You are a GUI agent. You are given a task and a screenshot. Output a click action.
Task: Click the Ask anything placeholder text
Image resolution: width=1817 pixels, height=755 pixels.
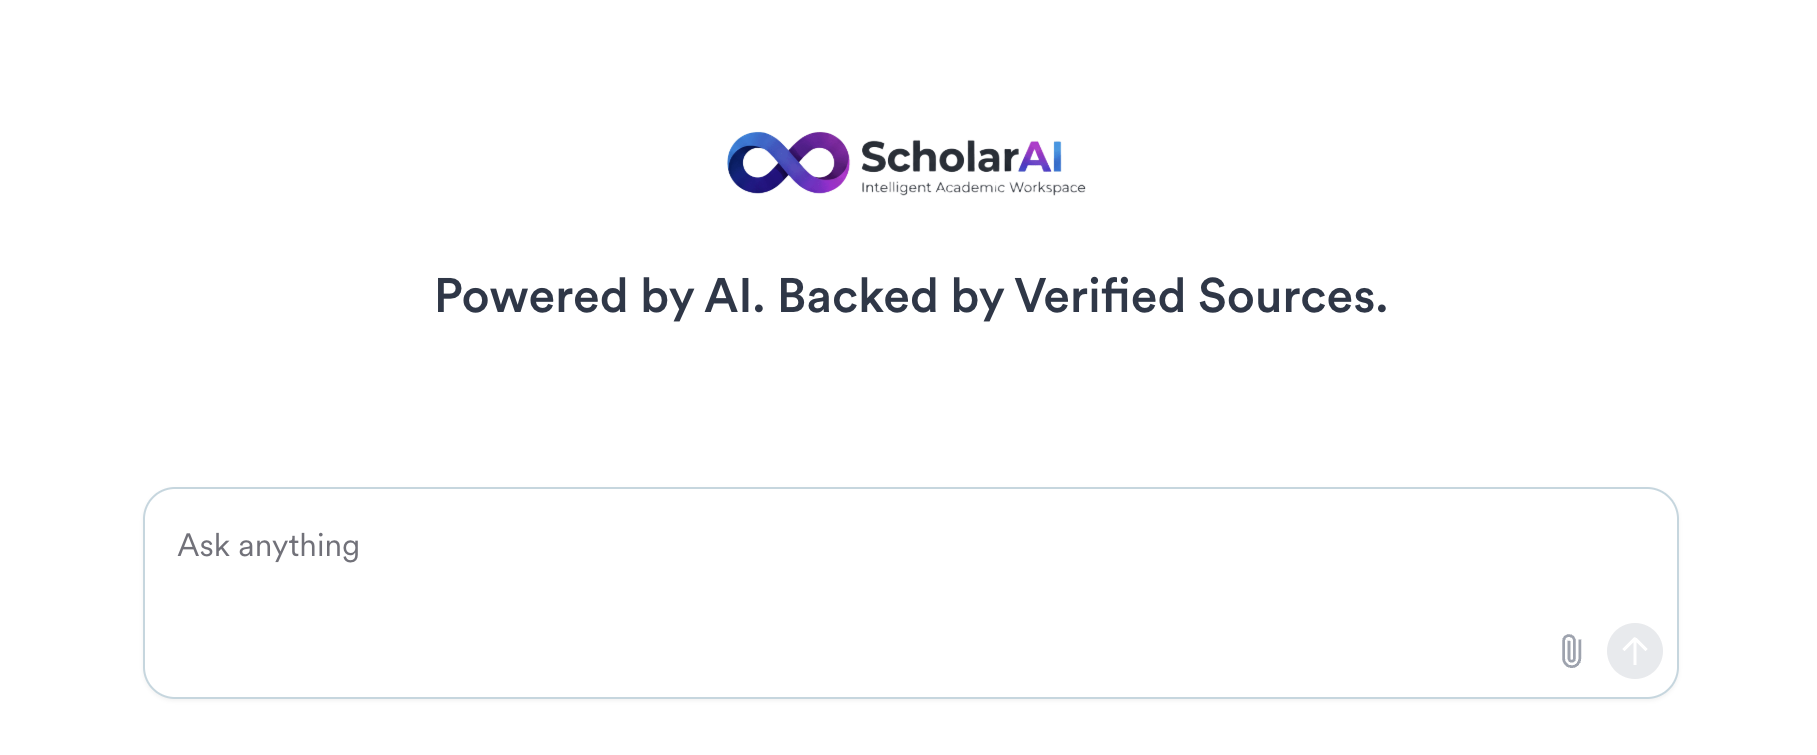point(269,545)
